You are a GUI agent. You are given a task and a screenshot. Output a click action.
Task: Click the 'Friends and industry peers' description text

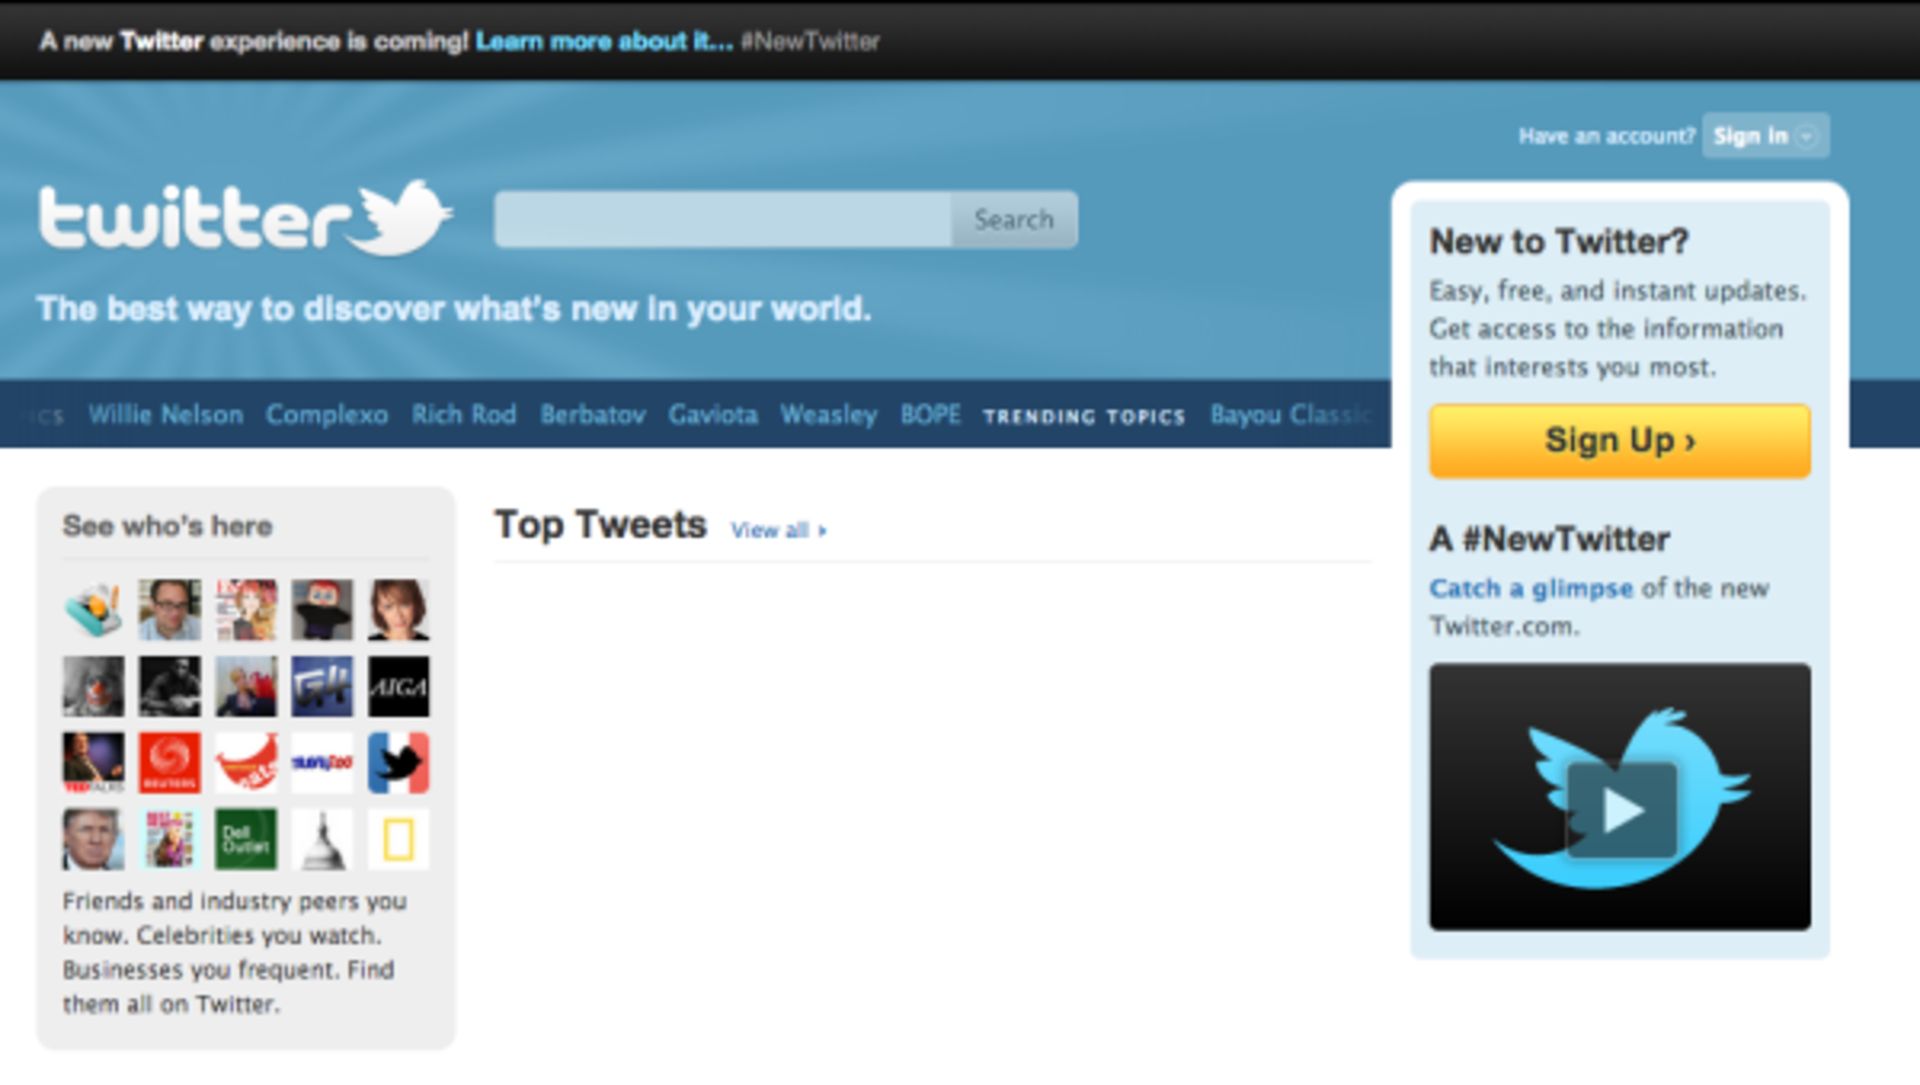coord(235,952)
